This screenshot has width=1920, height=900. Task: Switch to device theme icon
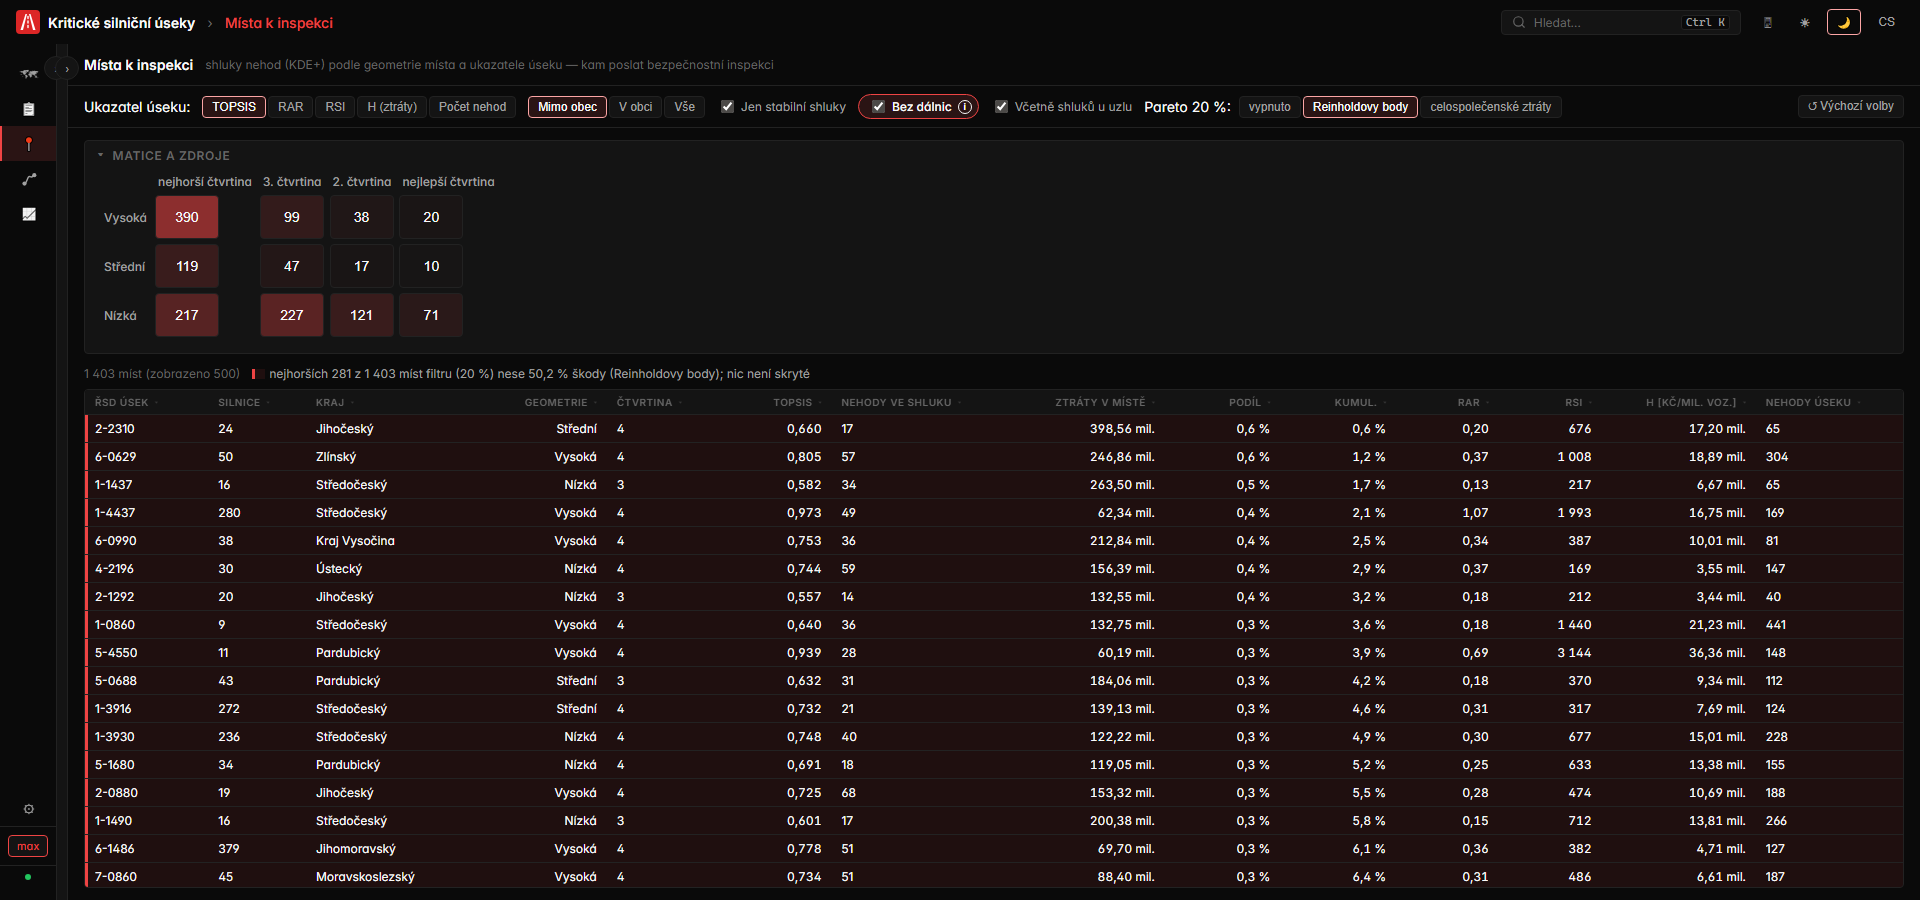[x=1768, y=22]
